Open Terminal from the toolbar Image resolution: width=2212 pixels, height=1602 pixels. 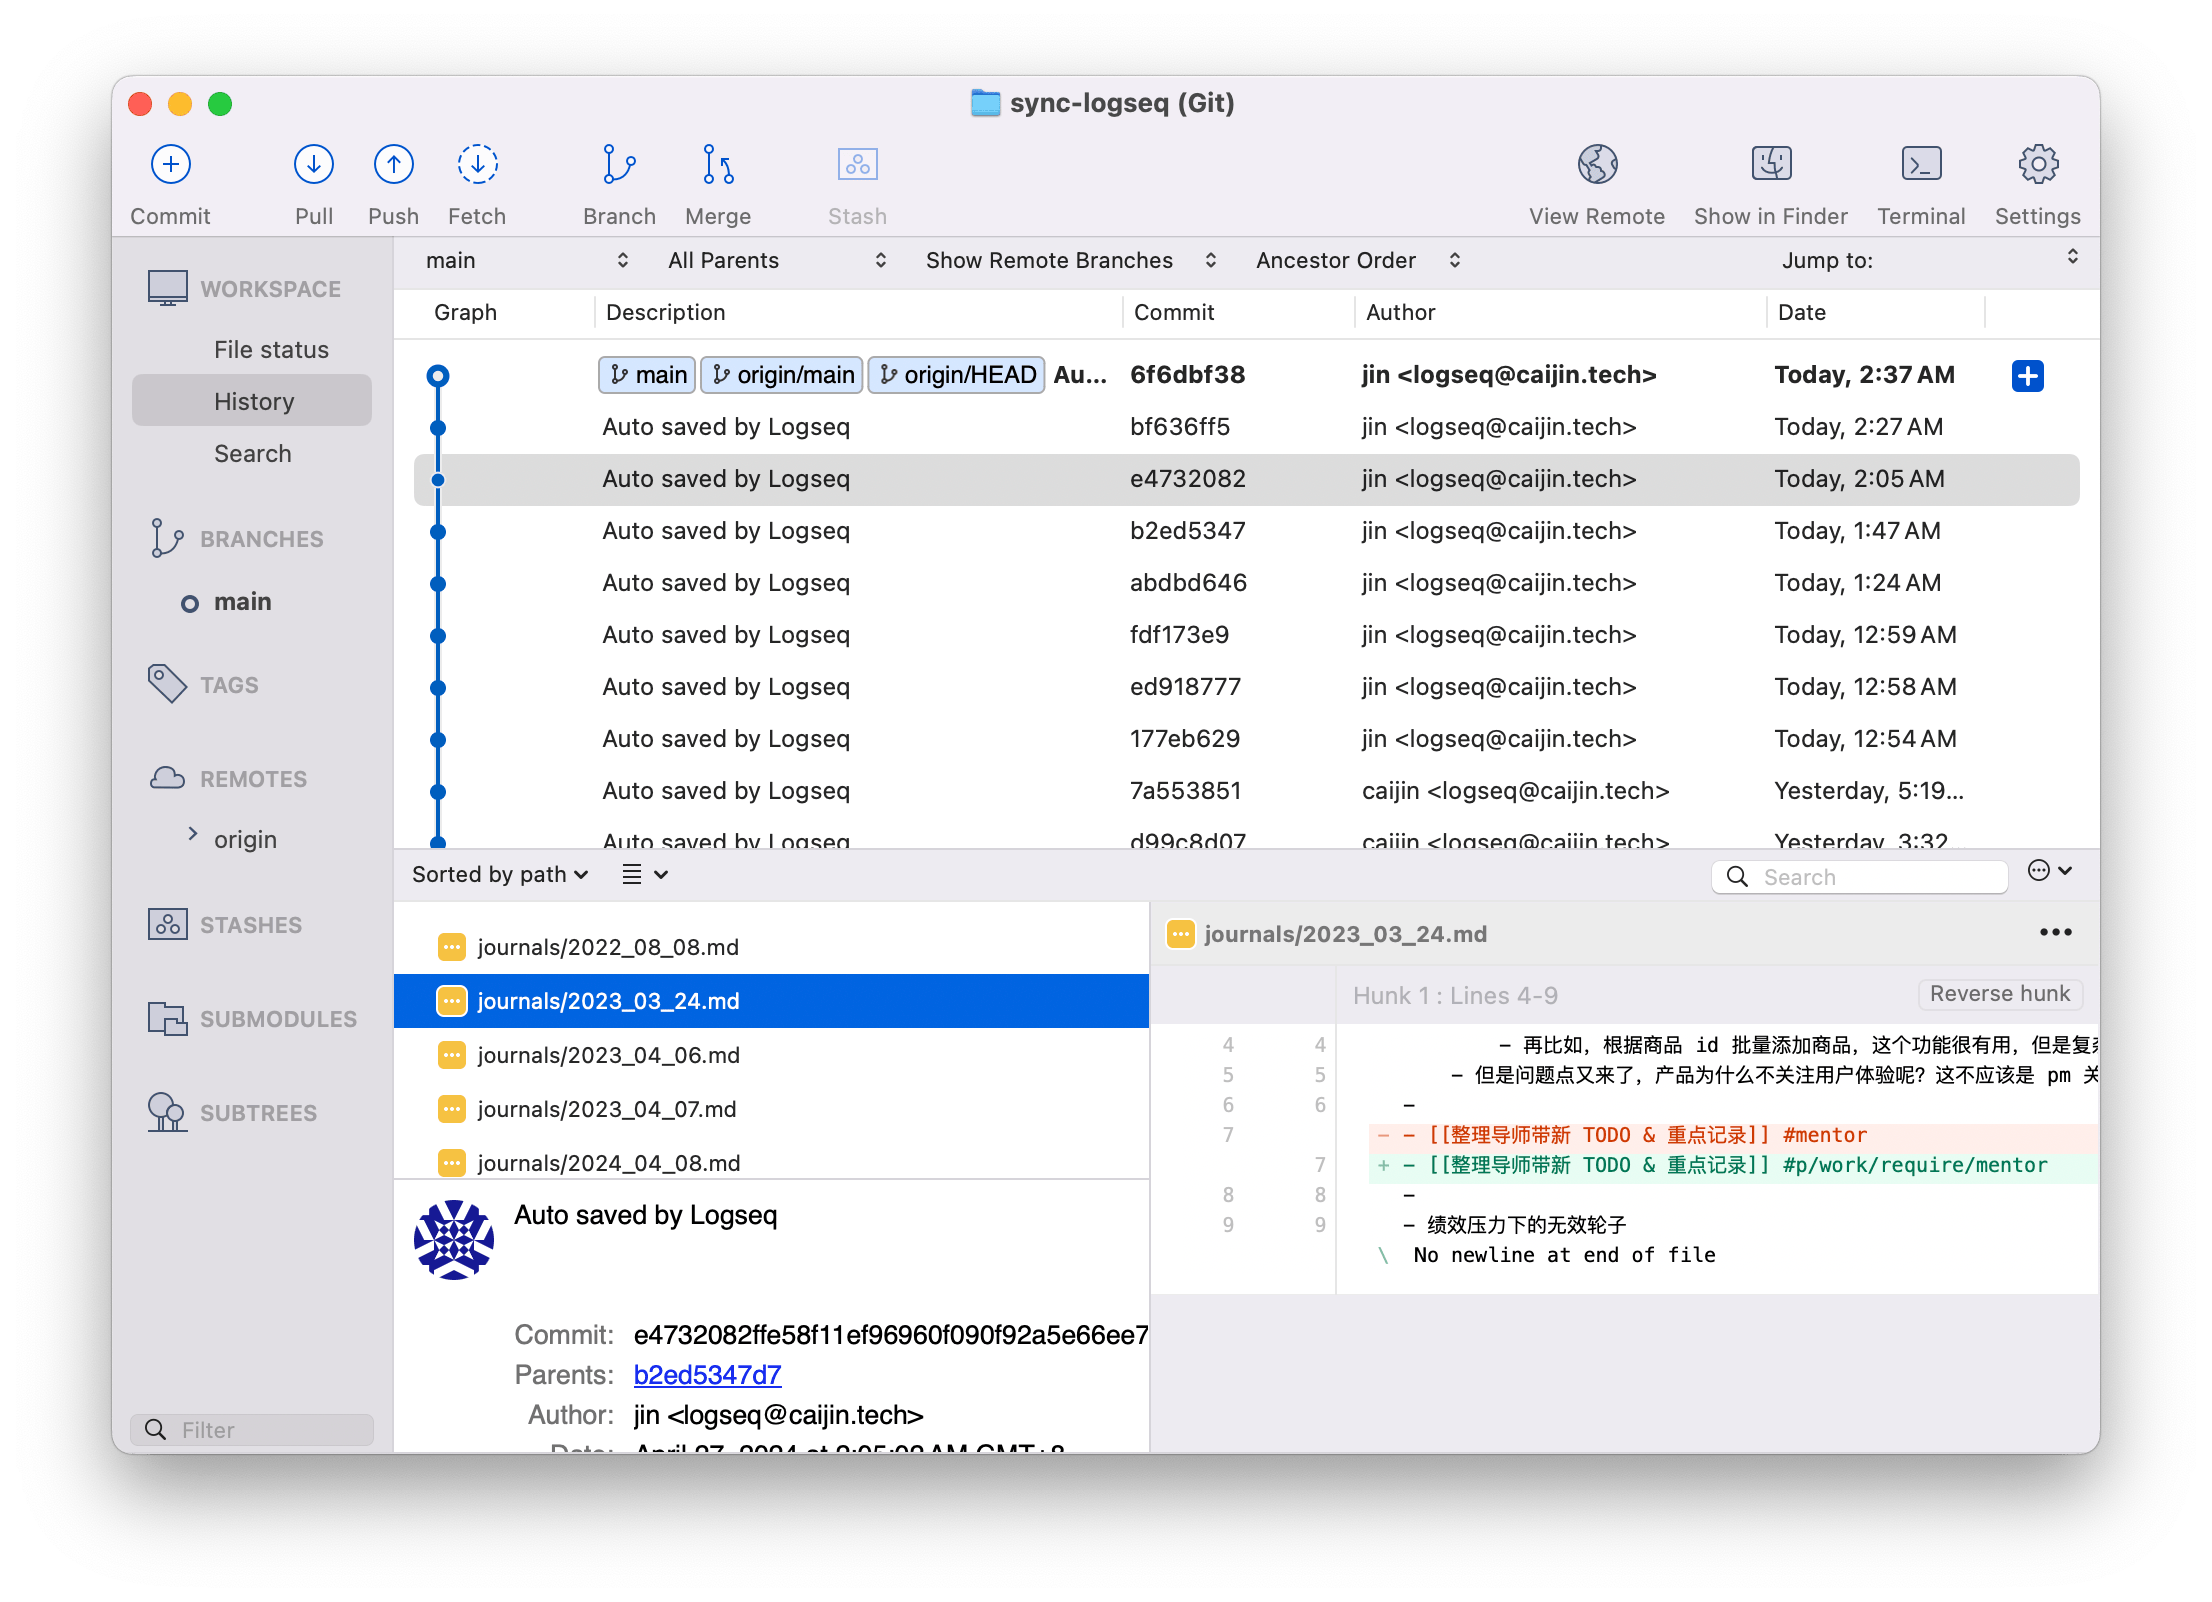click(1921, 165)
